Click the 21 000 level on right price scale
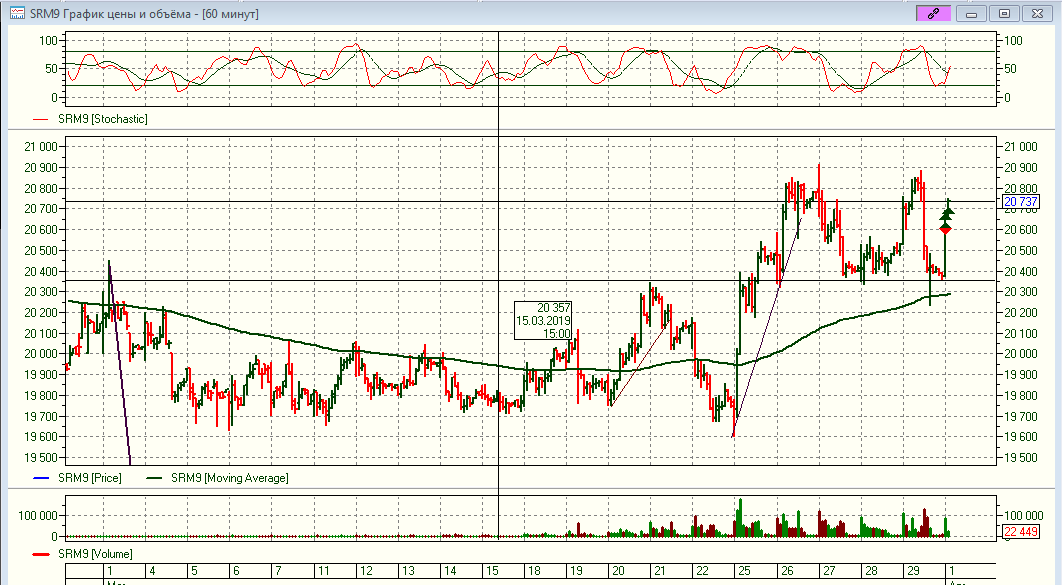The image size is (1062, 585). tap(1020, 146)
